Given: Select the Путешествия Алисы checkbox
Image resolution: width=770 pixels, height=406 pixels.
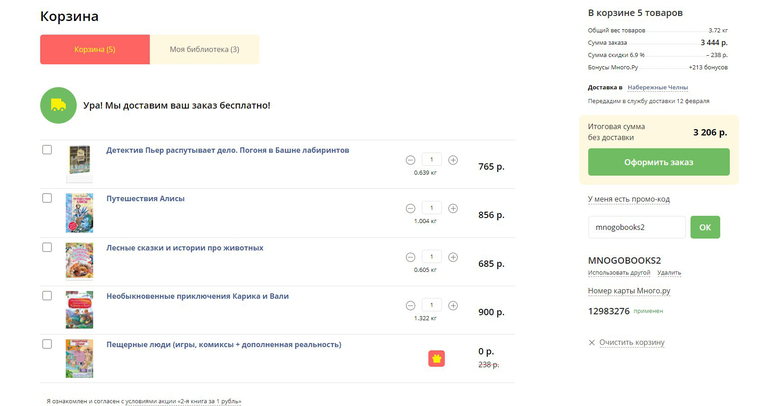Looking at the screenshot, I should coord(47,198).
